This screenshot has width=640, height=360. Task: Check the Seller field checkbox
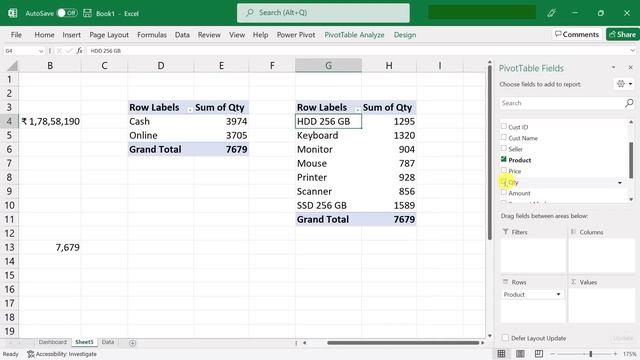click(x=504, y=149)
